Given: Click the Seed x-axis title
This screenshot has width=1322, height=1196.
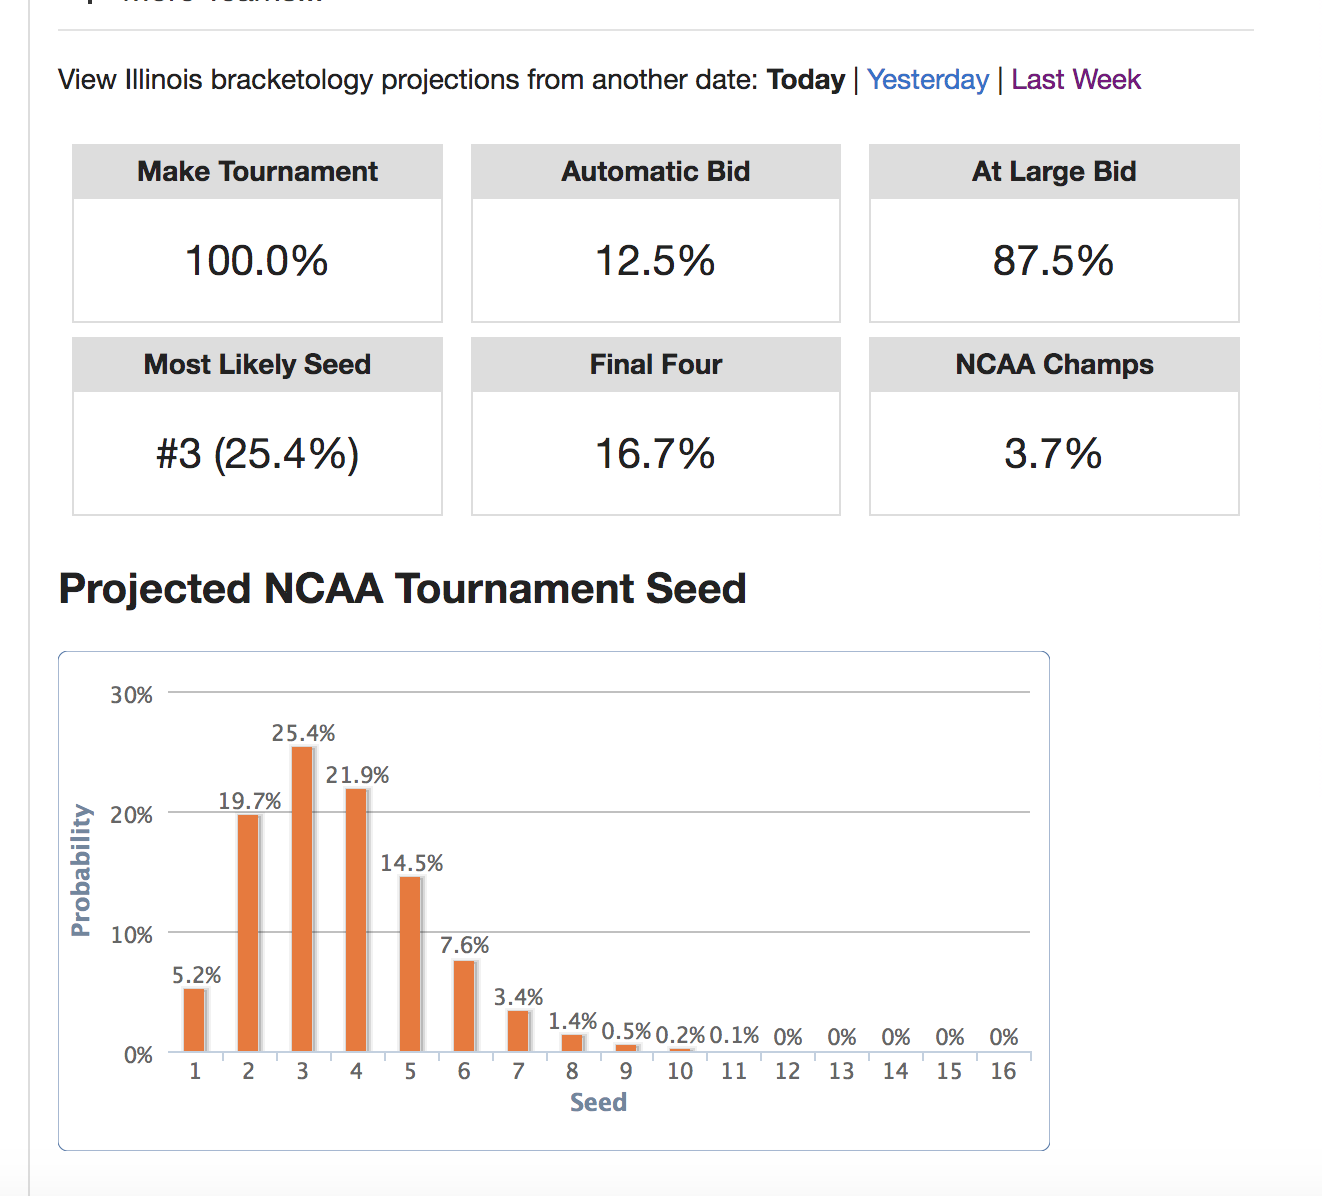Looking at the screenshot, I should (x=598, y=1102).
